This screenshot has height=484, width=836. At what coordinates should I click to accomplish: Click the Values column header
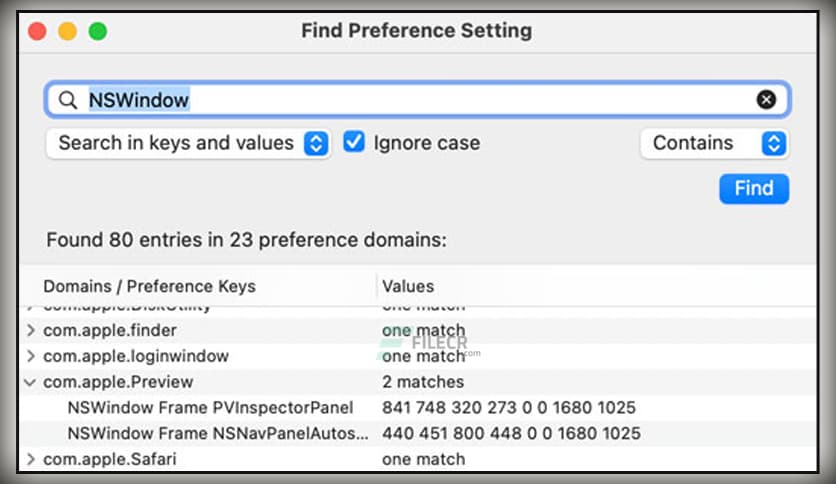click(x=408, y=286)
